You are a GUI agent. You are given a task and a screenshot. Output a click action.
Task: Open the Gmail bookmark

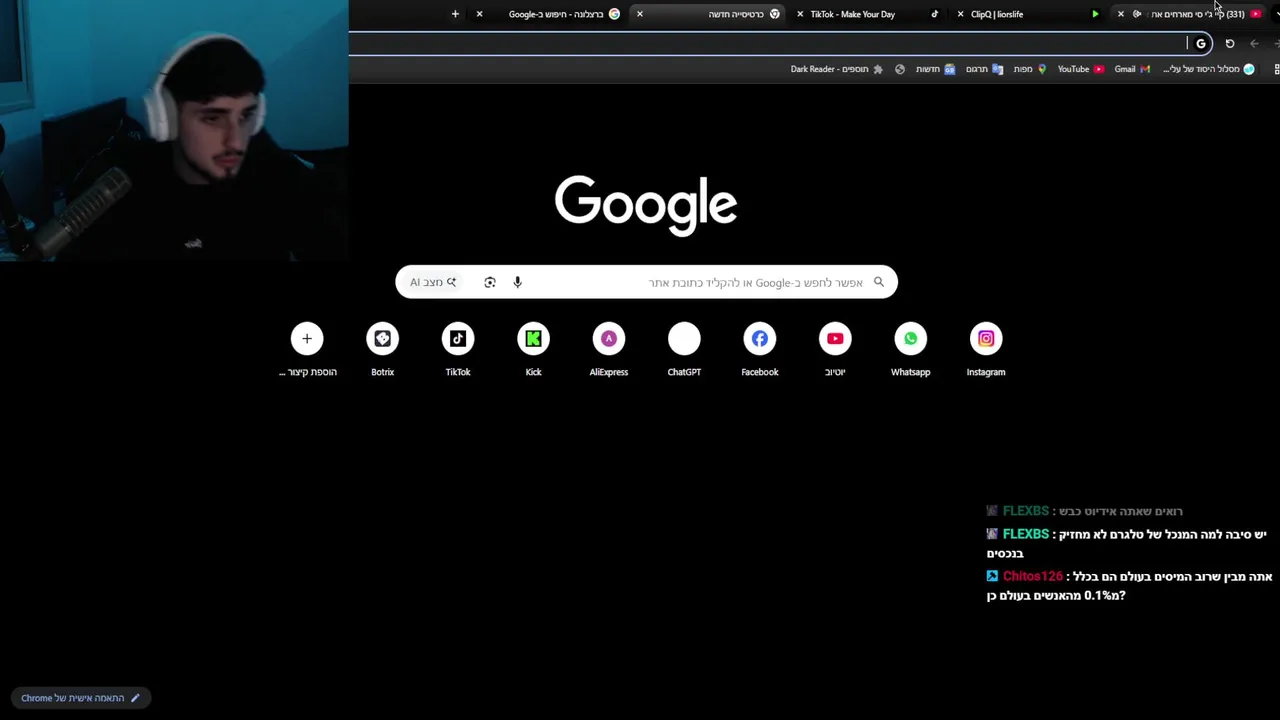1132,69
